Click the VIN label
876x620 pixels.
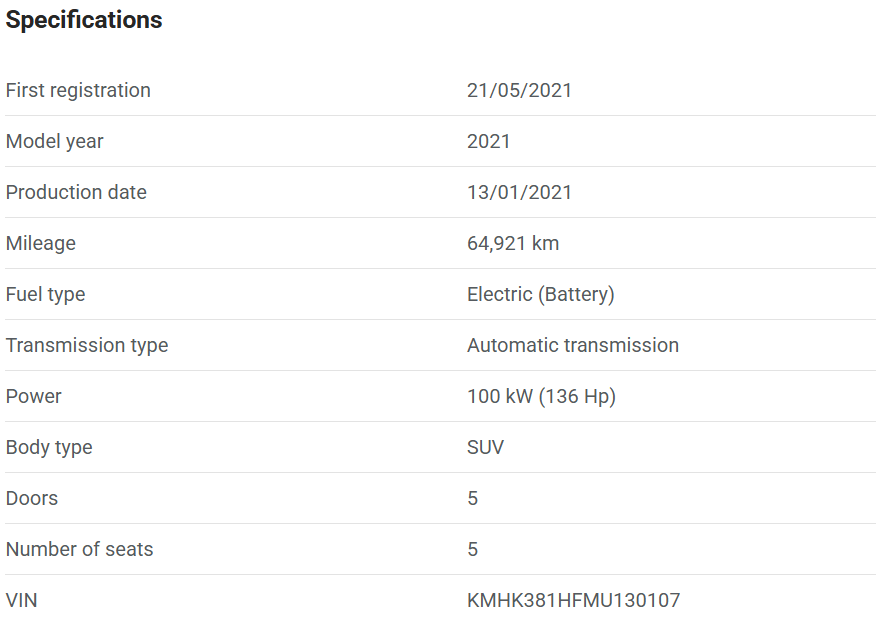click(x=22, y=600)
